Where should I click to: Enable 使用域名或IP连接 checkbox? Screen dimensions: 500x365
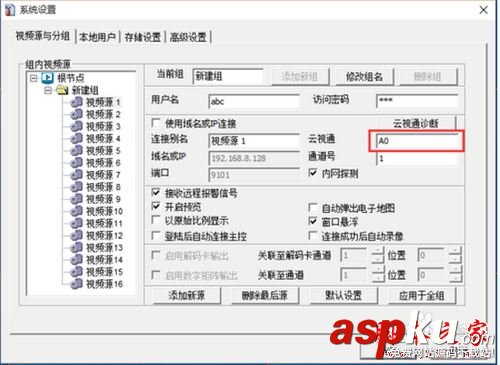(x=156, y=123)
